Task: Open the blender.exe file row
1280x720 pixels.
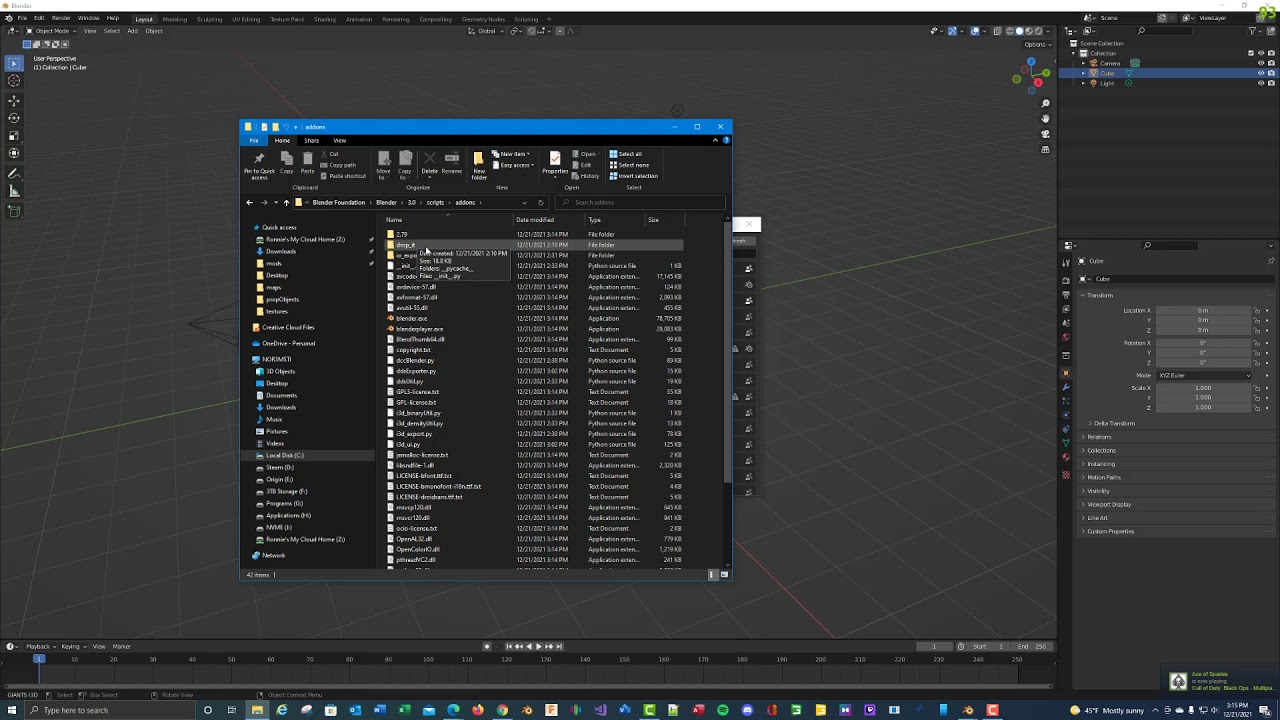Action: (x=535, y=318)
